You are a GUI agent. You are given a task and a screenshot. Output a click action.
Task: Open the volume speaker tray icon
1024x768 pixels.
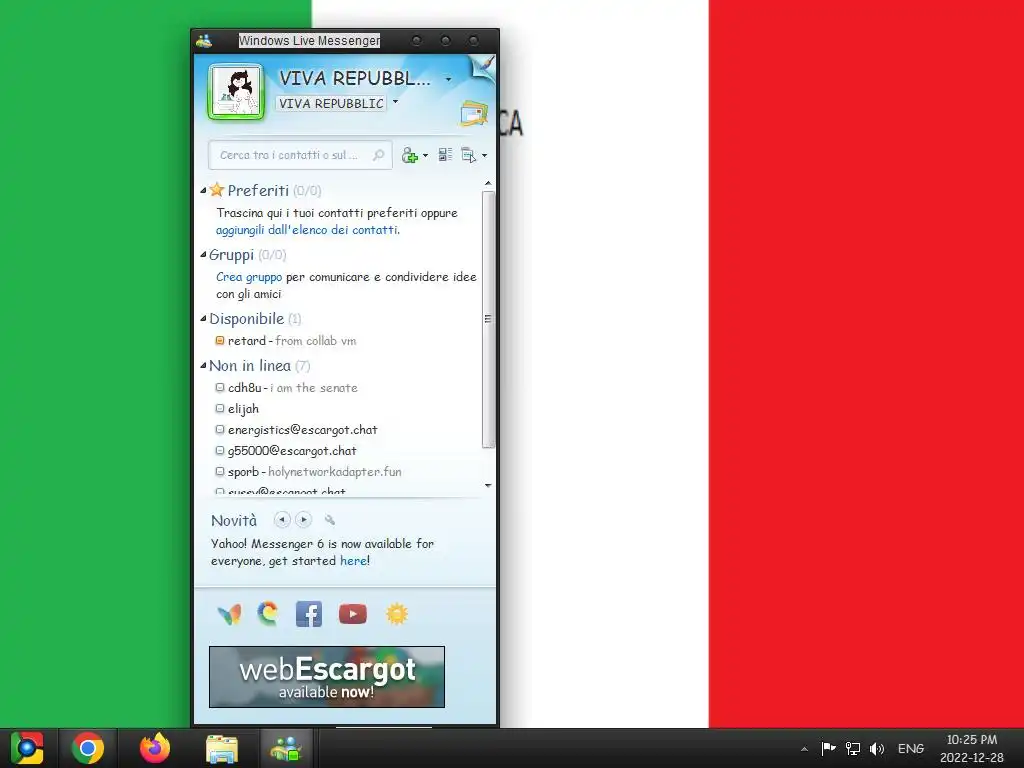pyautogui.click(x=877, y=748)
